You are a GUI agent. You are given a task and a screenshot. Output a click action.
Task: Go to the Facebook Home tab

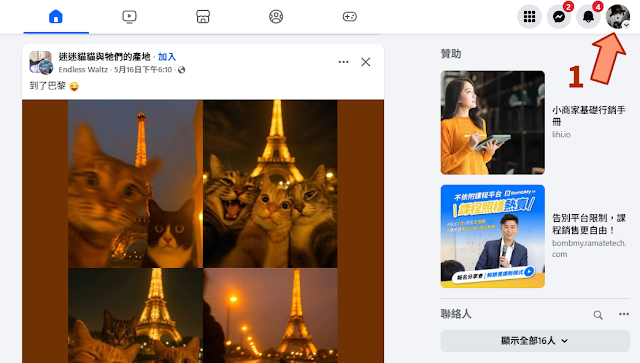pyautogui.click(x=56, y=17)
